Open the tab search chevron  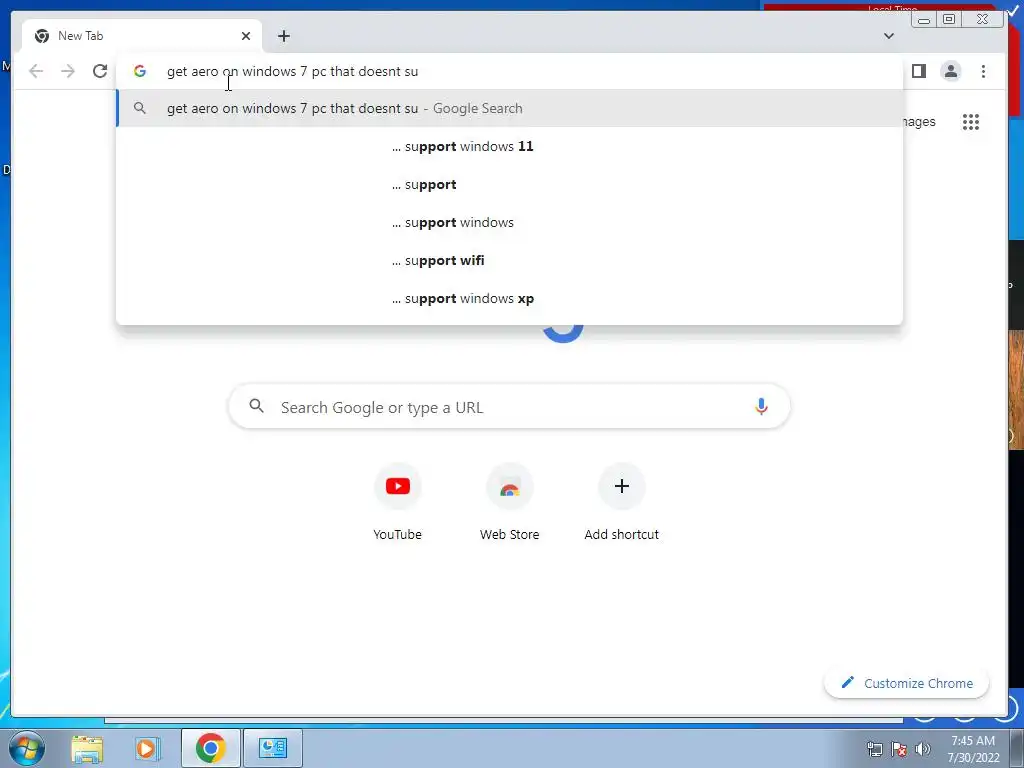889,36
